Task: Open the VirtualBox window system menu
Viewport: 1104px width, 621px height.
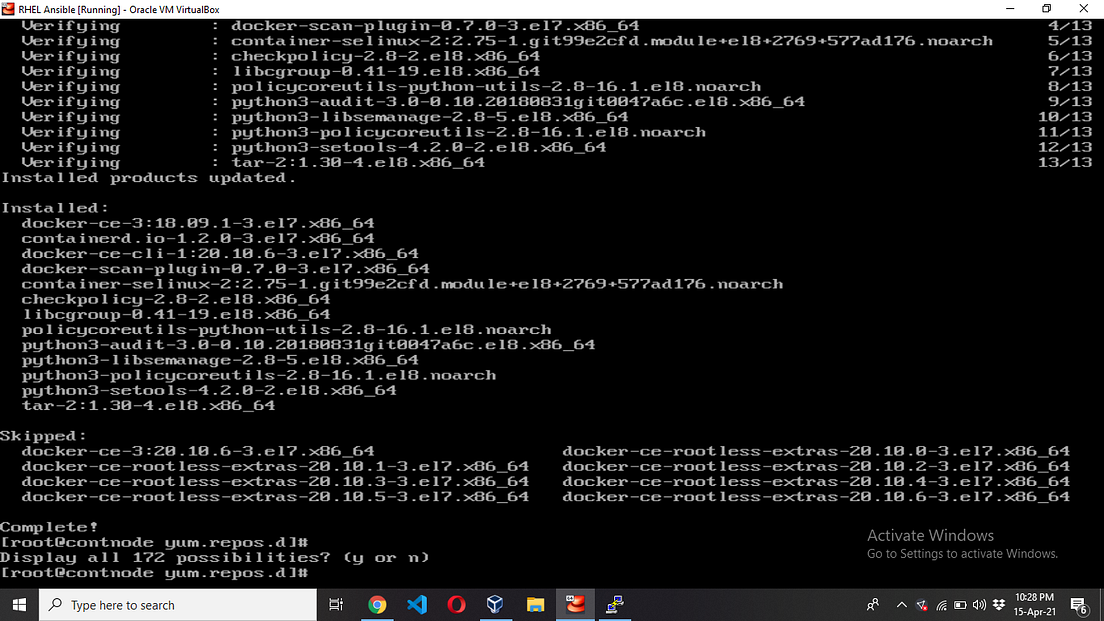Action: [8, 8]
